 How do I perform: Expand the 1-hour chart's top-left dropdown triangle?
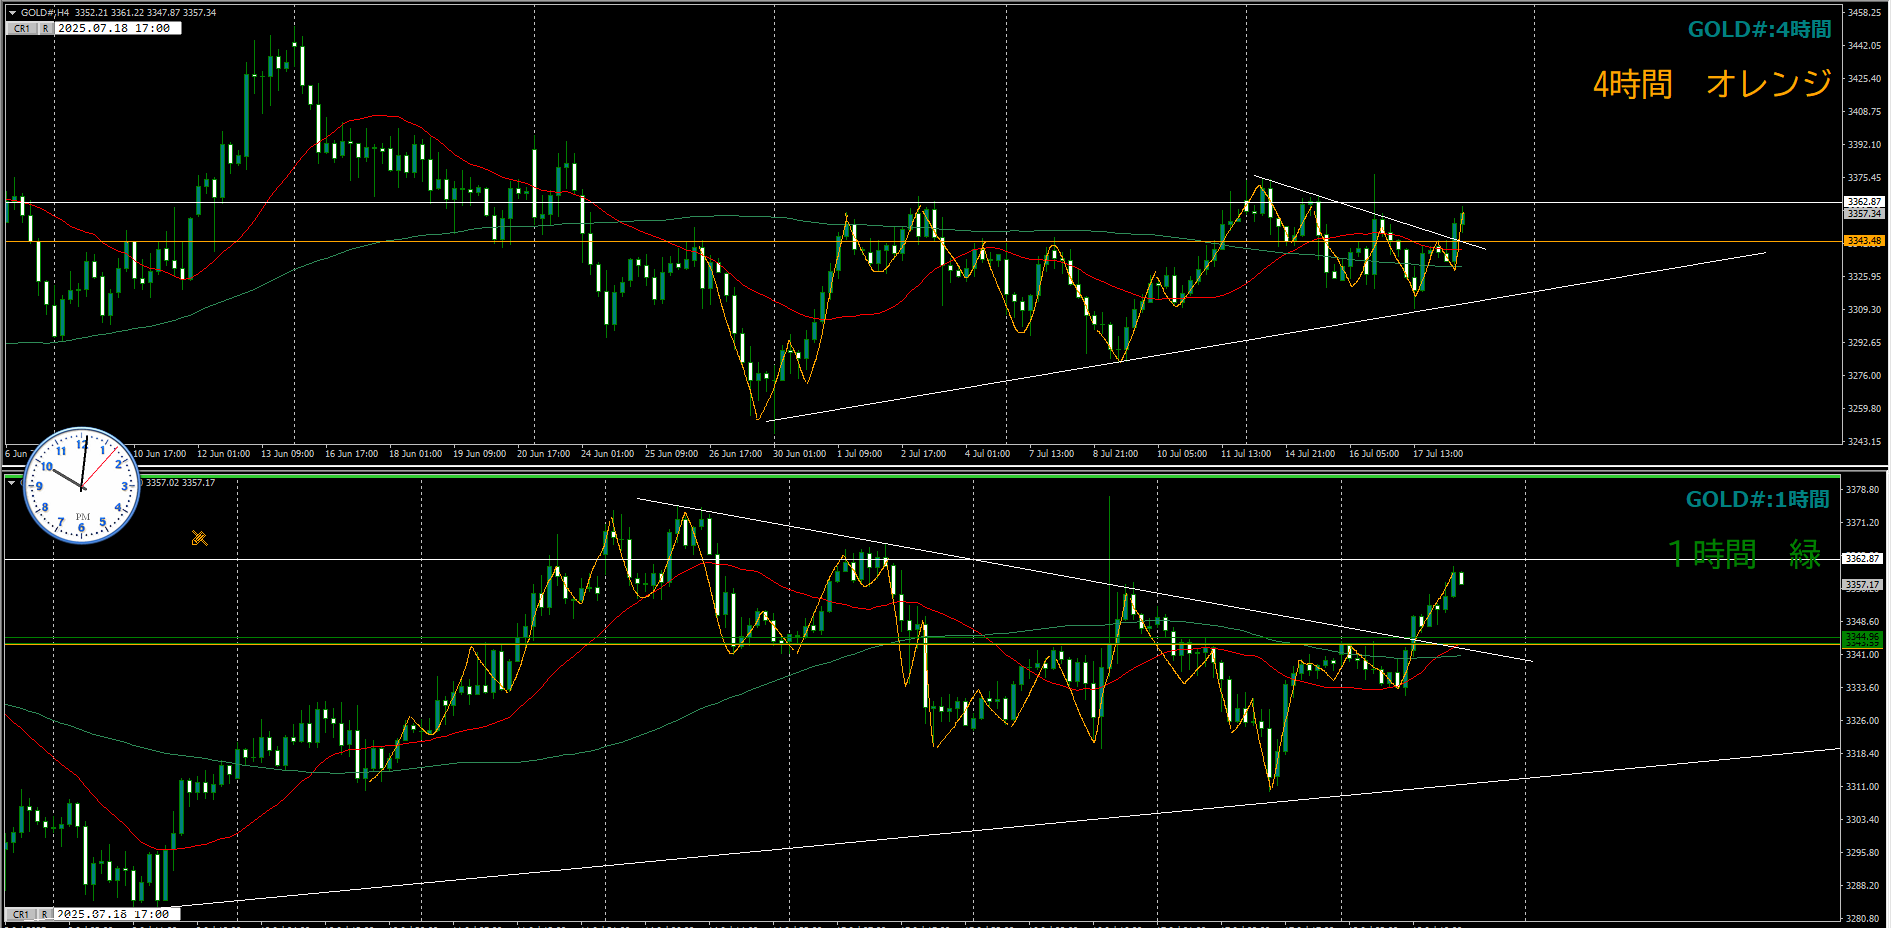click(x=12, y=483)
